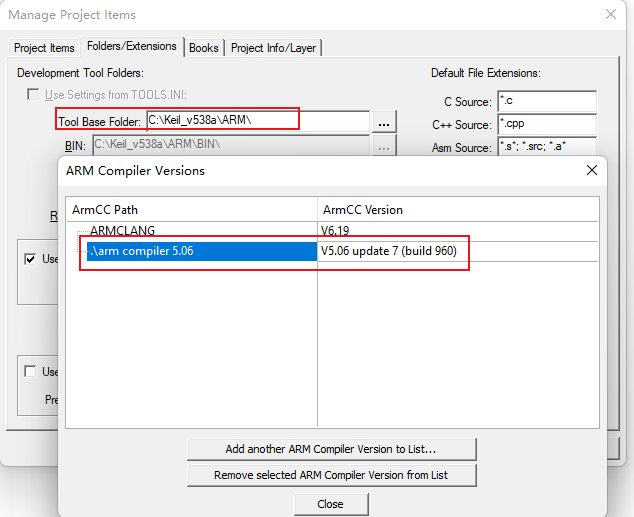Click the Tool Base Folder path field
This screenshot has width=634, height=517.
pos(222,120)
